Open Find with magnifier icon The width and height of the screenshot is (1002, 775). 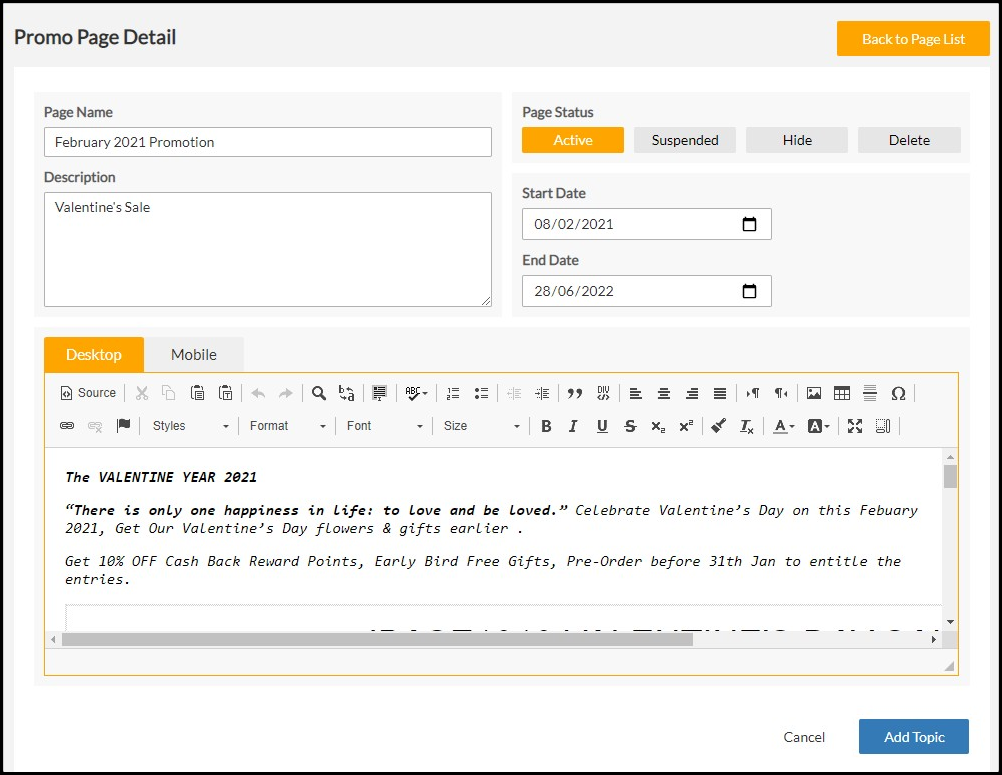click(318, 393)
